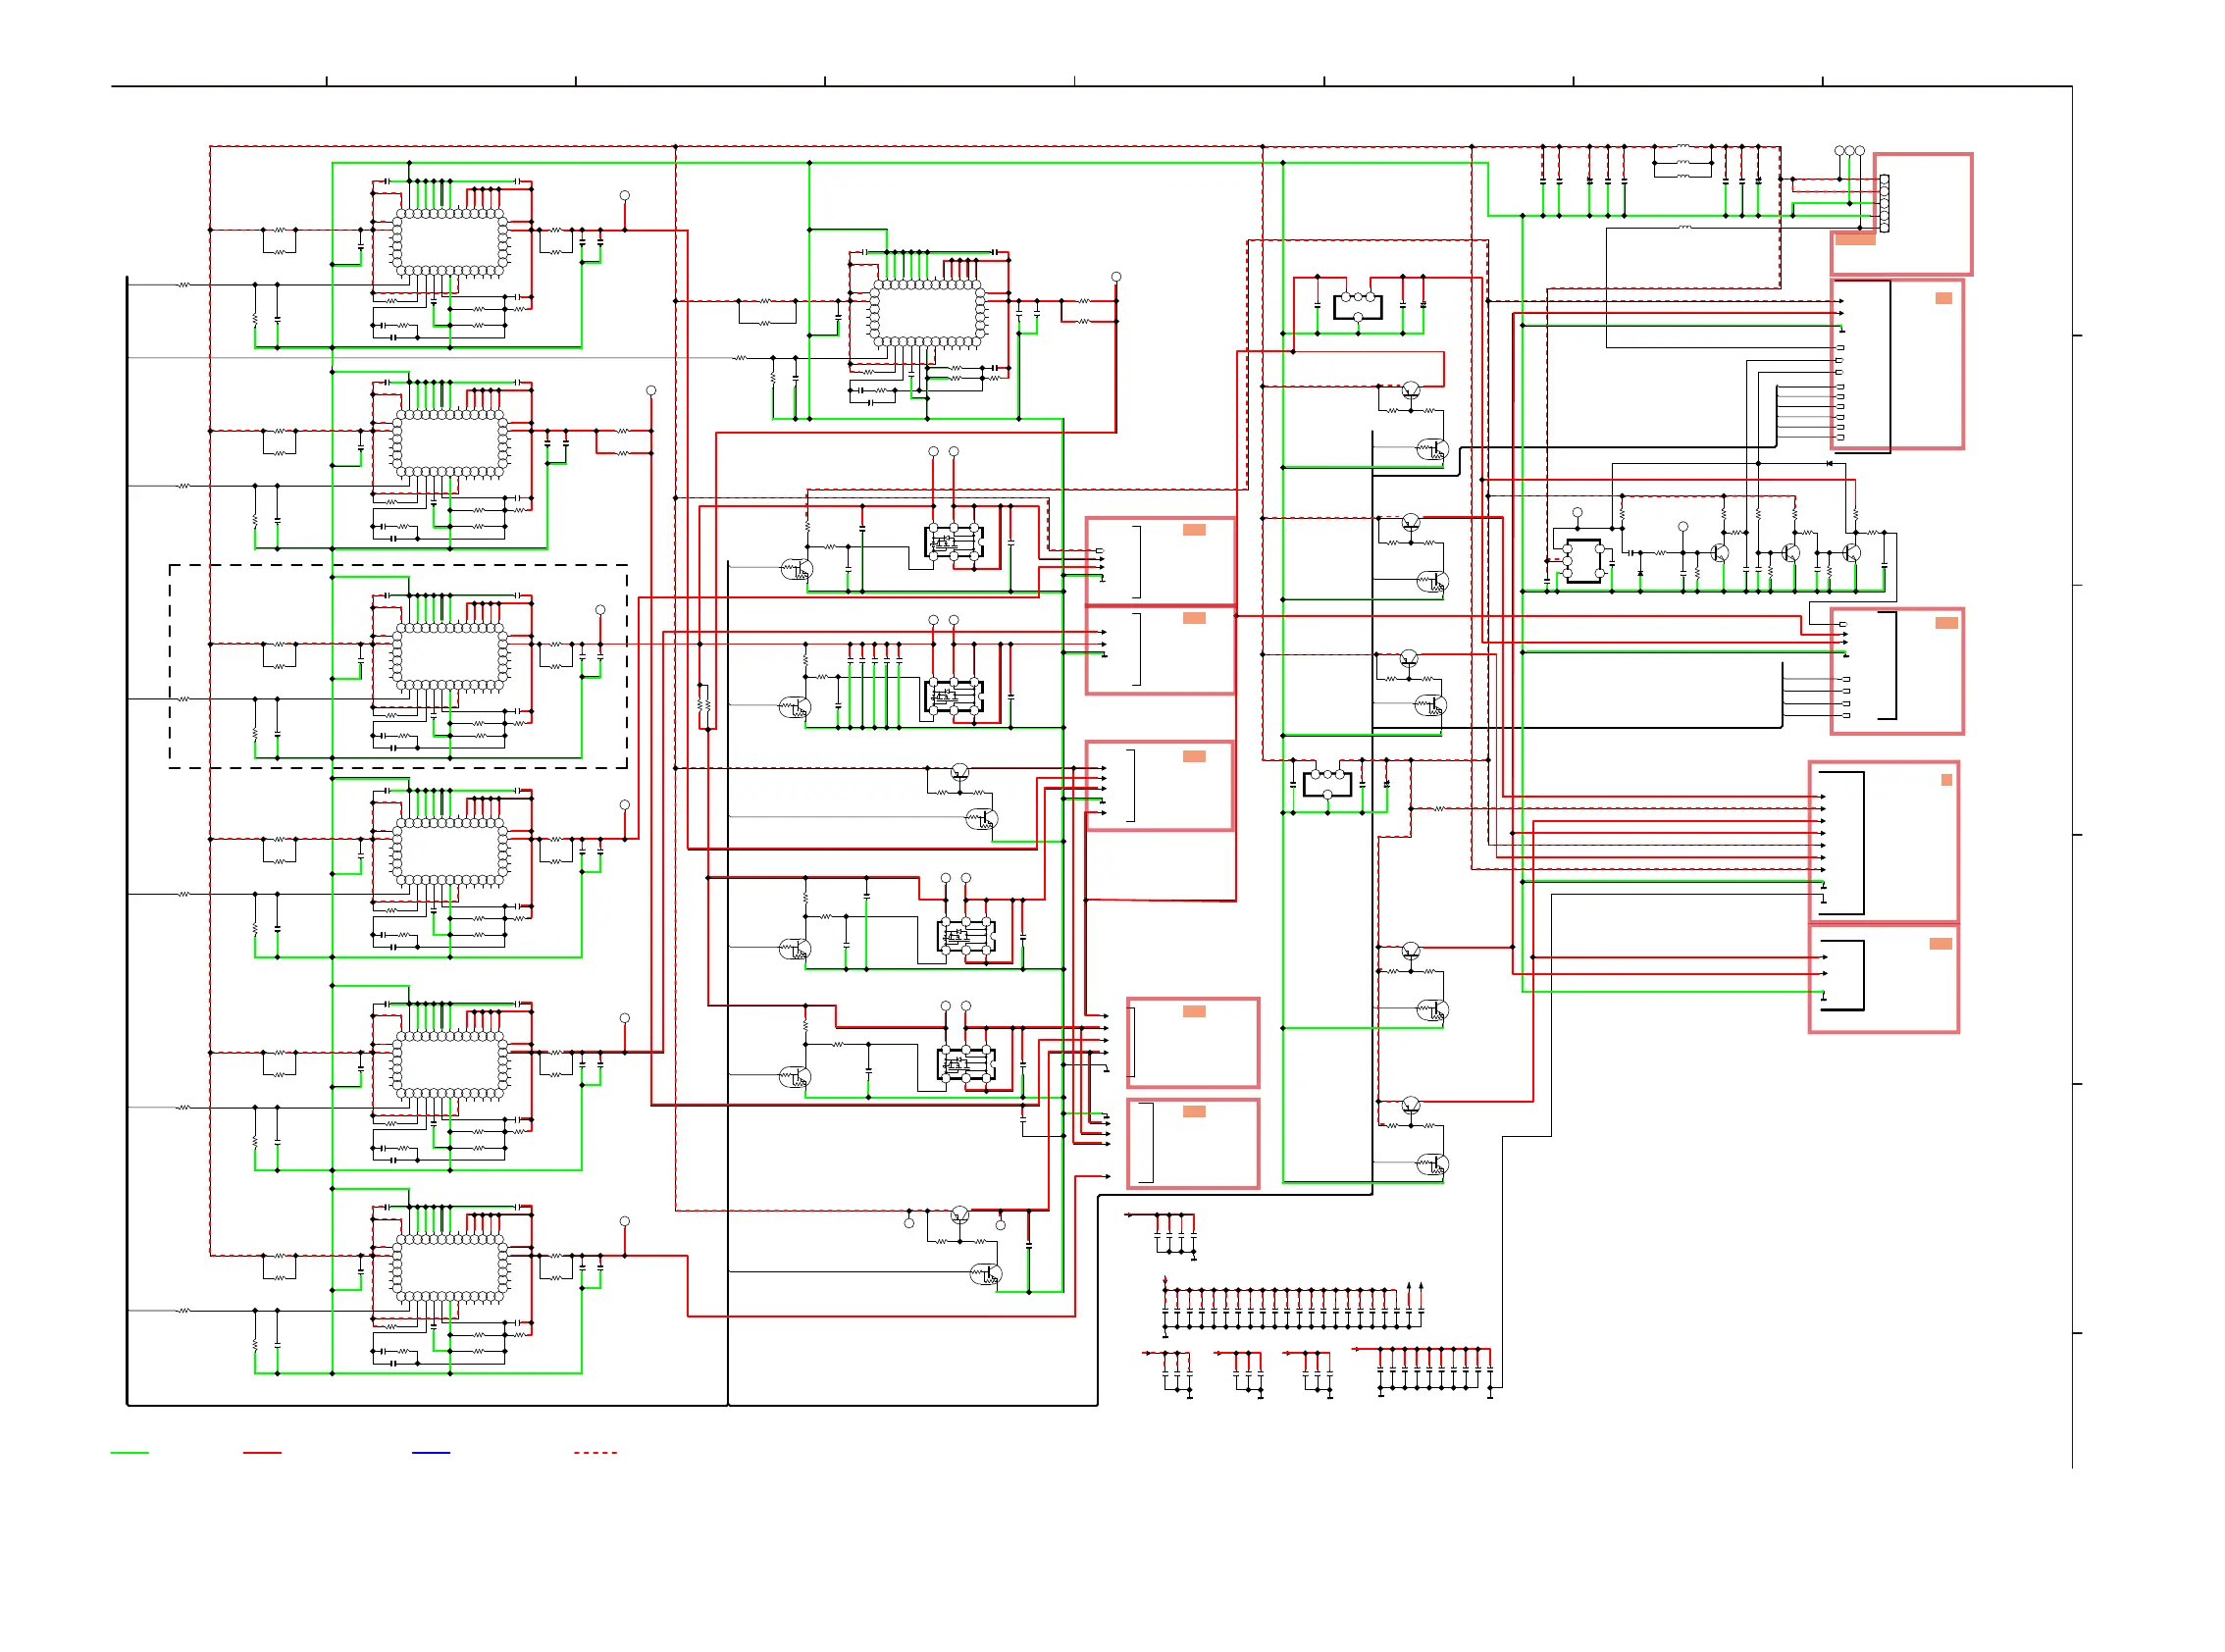Select the diode symbol above the transistor row
Screen dimensions: 2225x1652
coord(1829,463)
